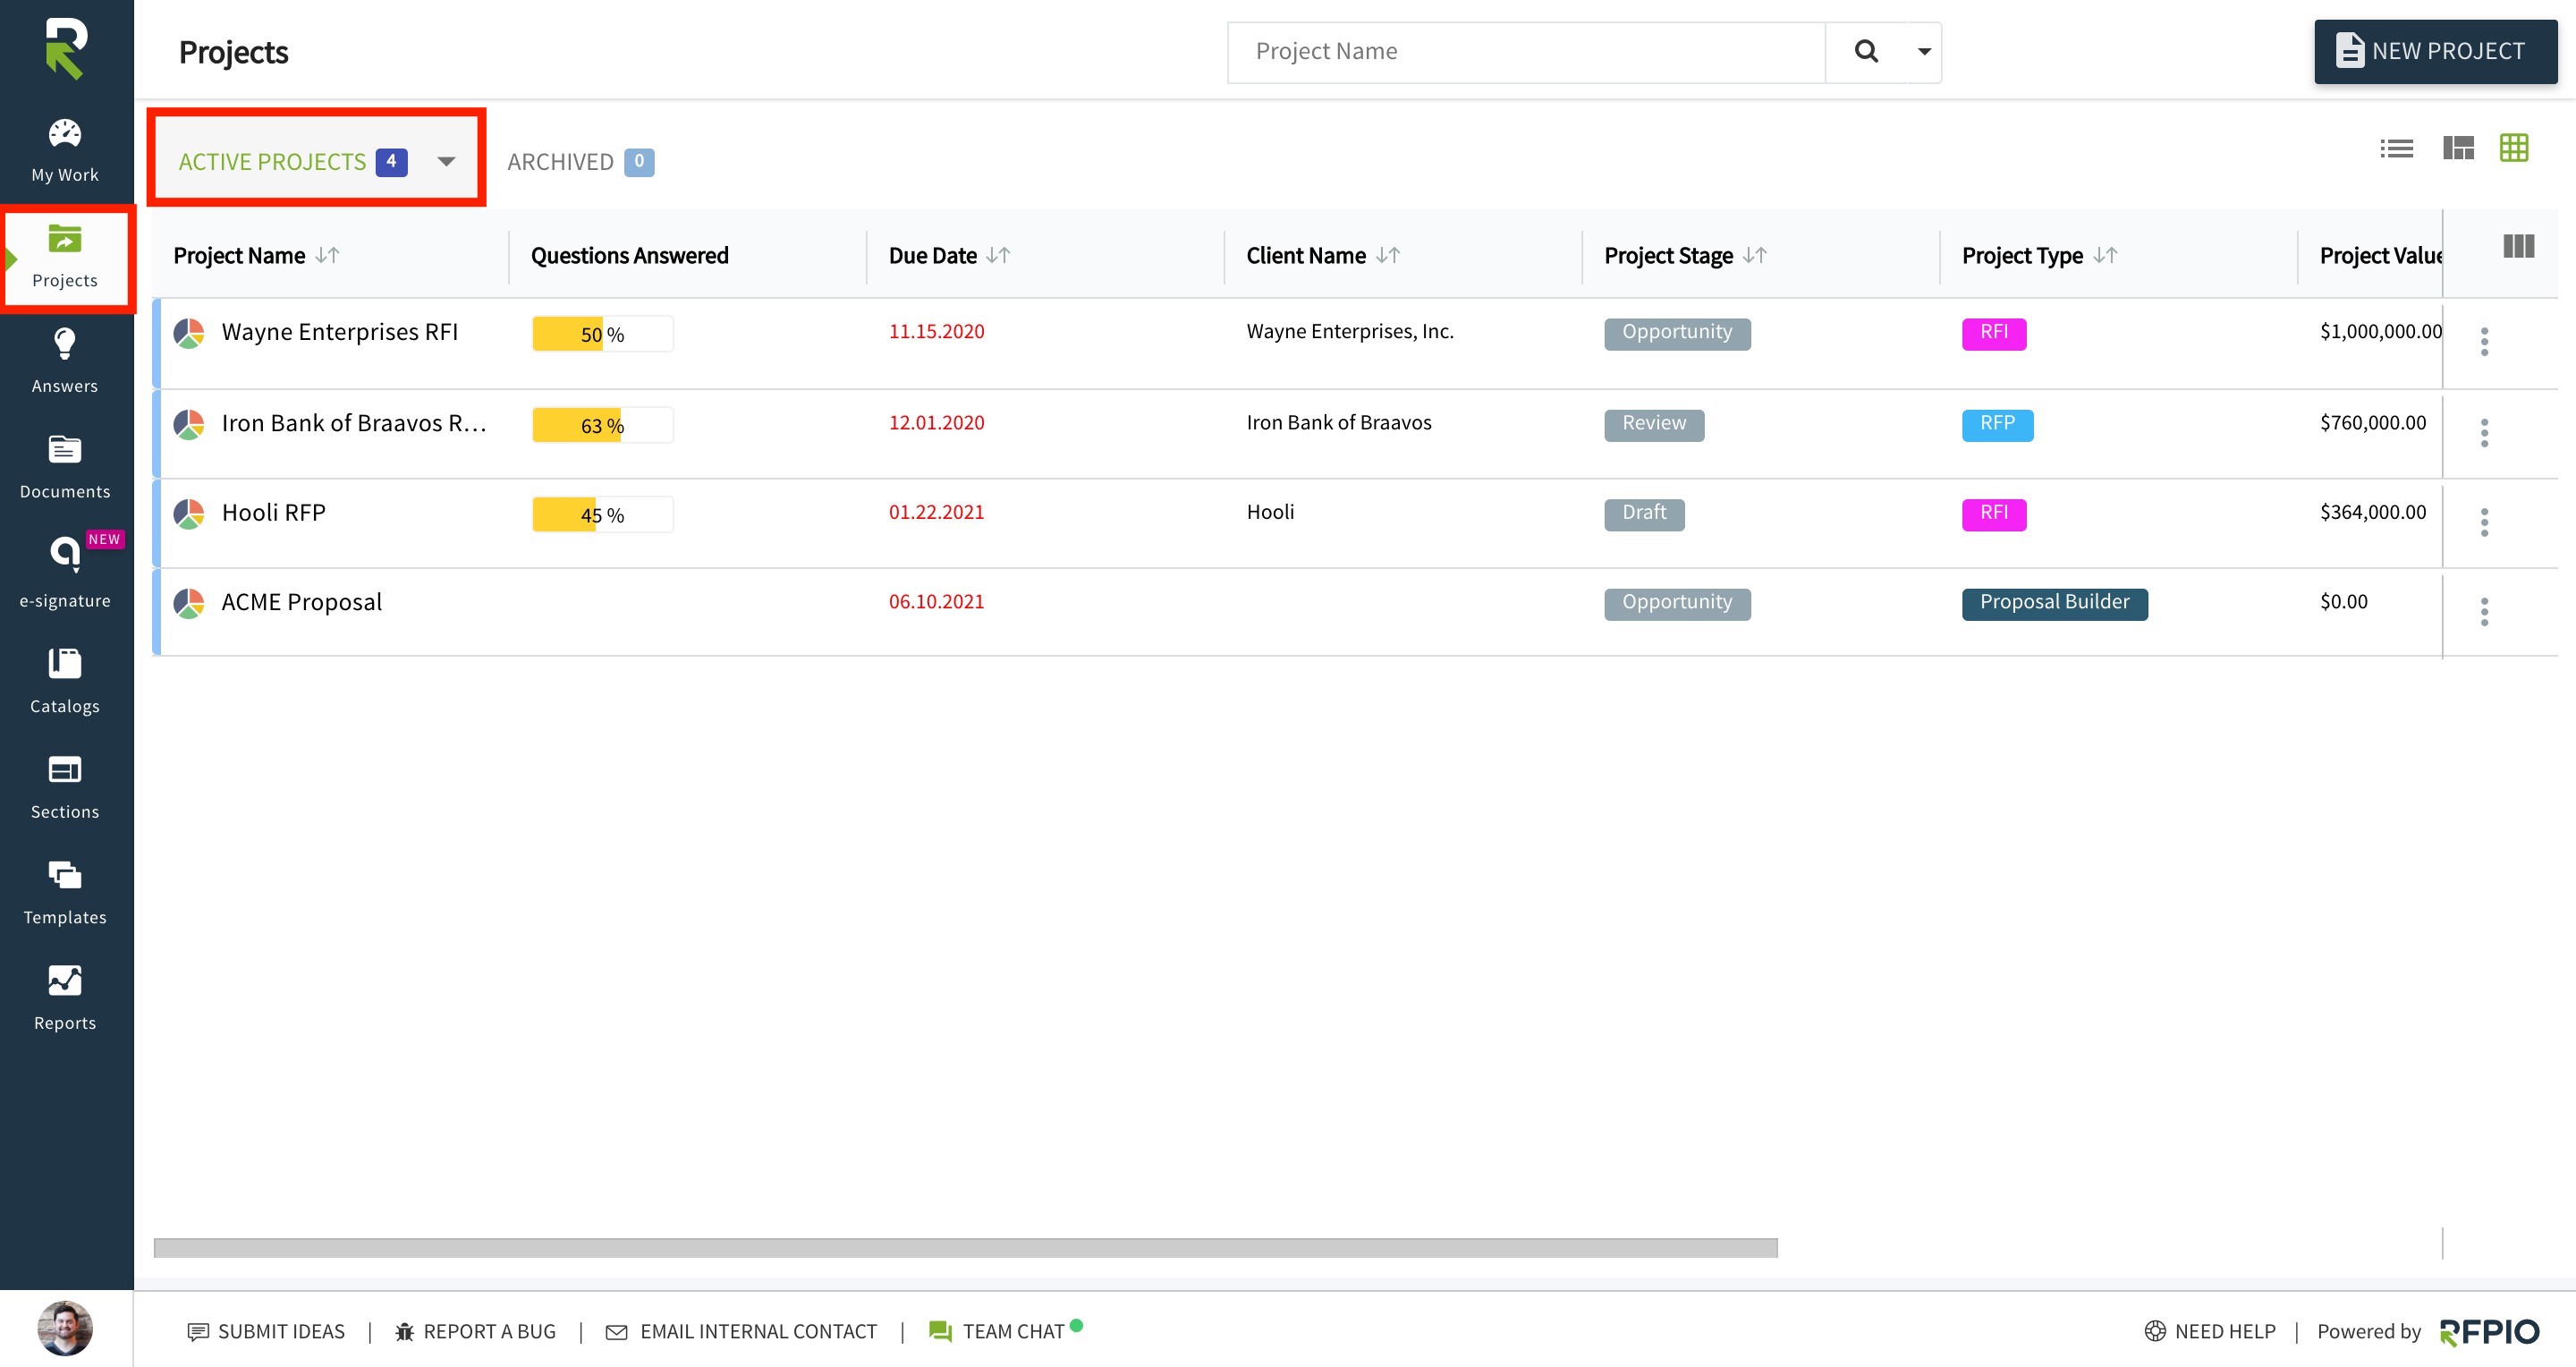Open Sections in the sidebar
The image size is (2576, 1367).
point(65,787)
